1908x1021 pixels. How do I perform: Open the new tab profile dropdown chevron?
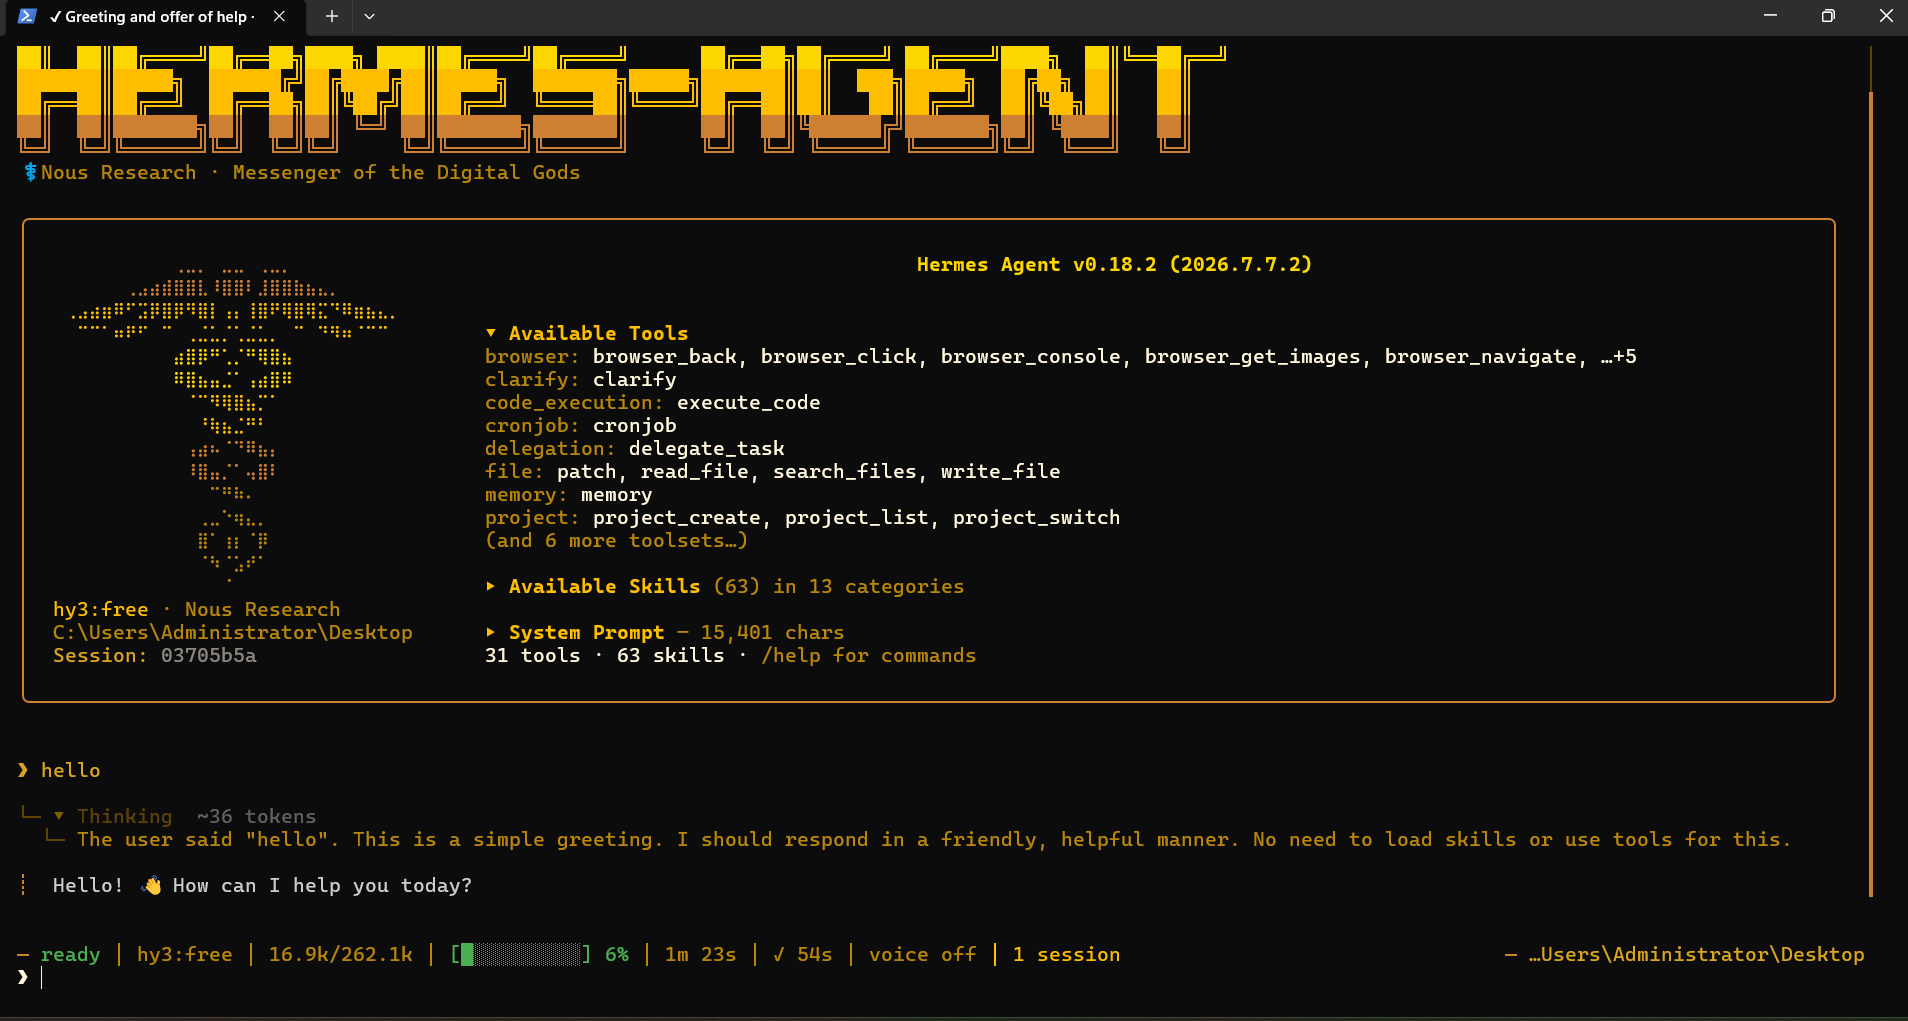tap(369, 16)
